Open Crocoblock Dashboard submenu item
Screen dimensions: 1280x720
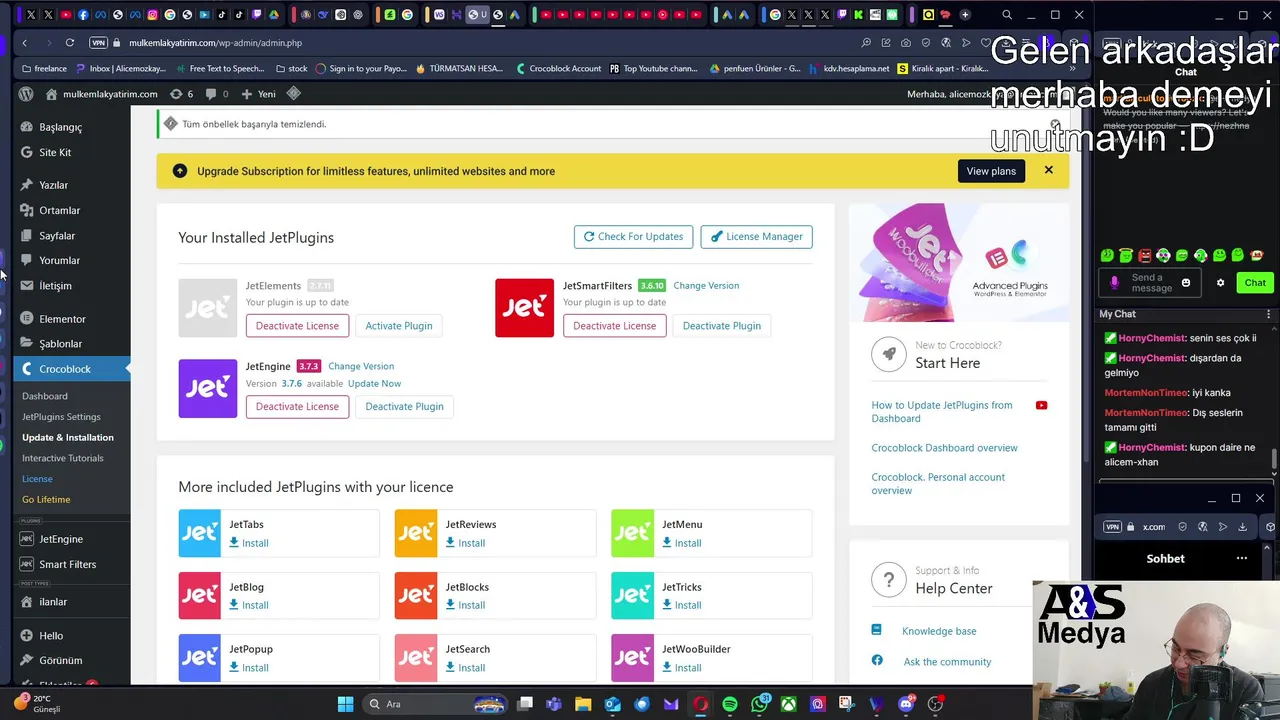click(45, 396)
